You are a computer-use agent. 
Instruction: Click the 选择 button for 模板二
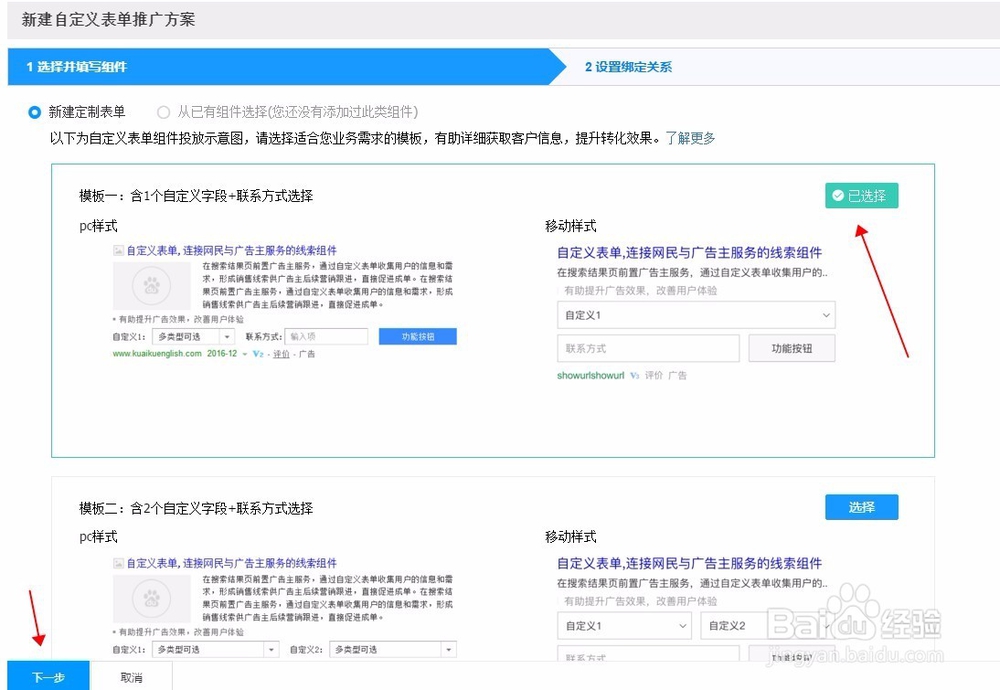pyautogui.click(x=862, y=507)
